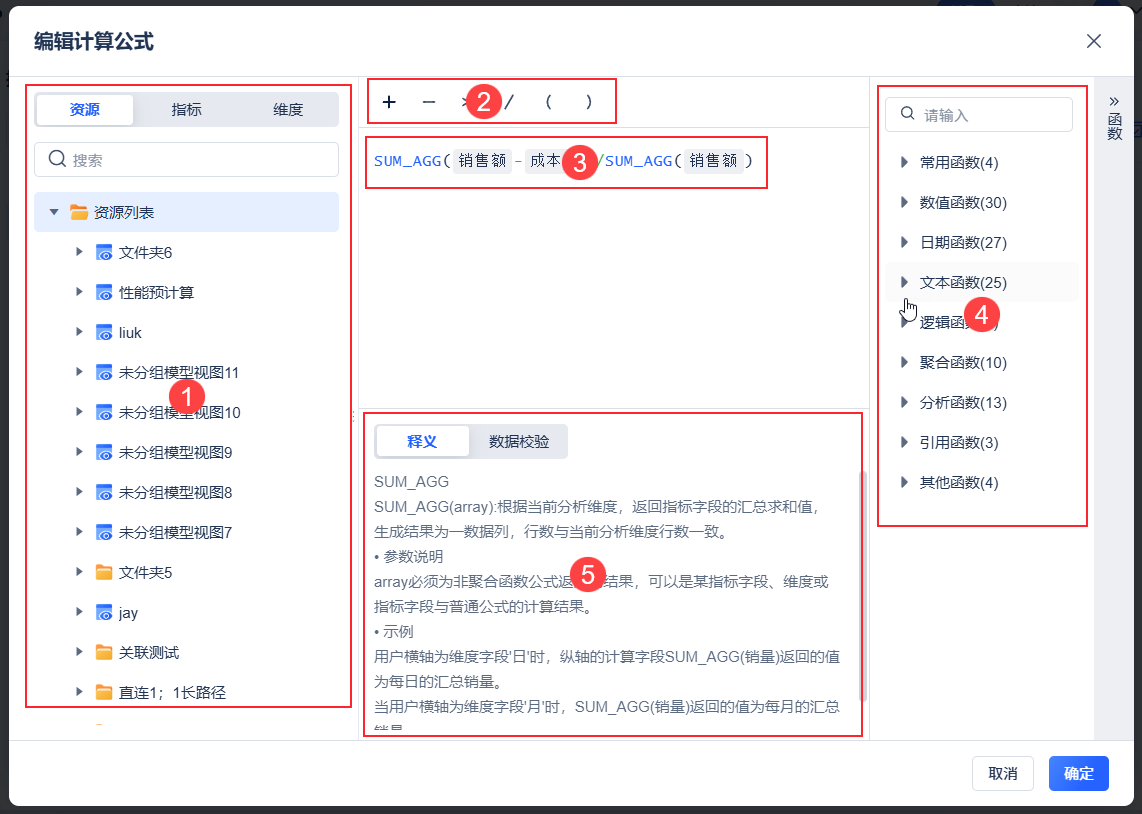Insert an opening parenthesis

pos(548,102)
